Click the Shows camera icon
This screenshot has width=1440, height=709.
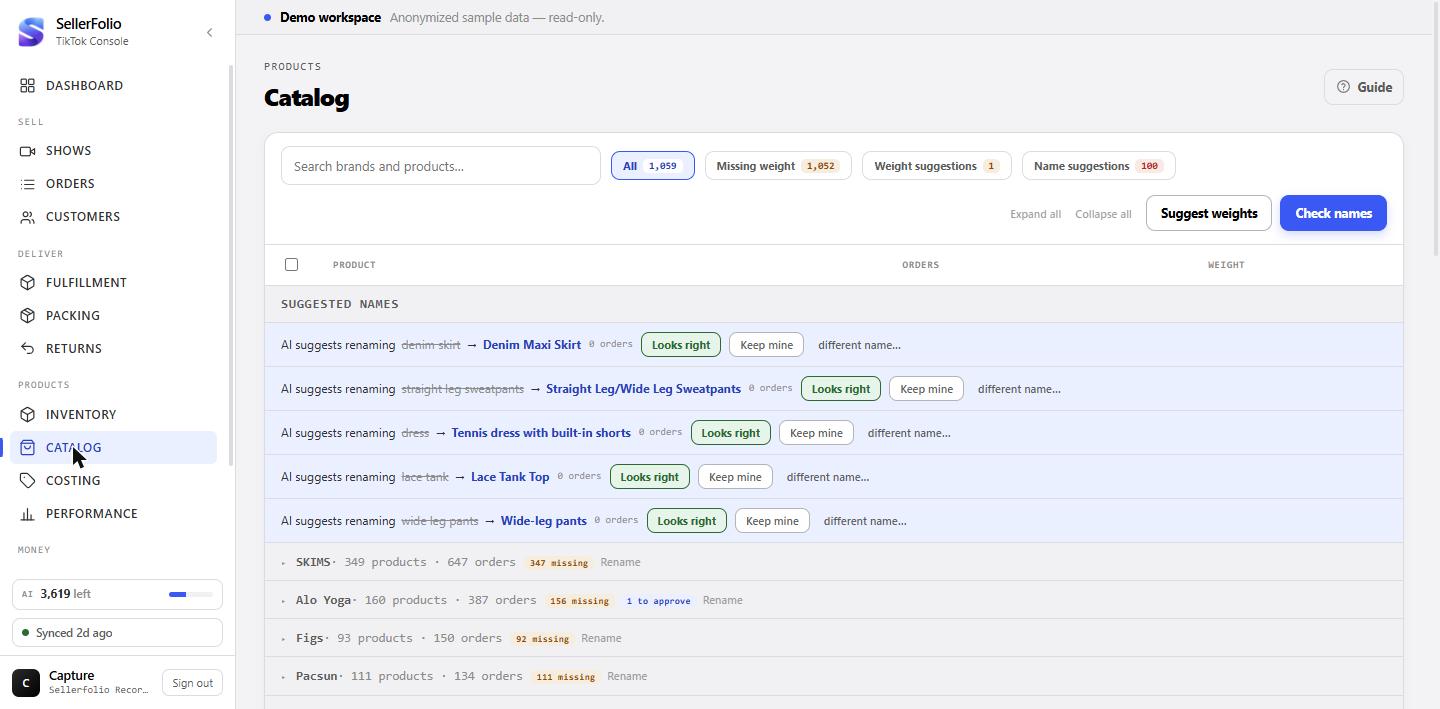click(28, 151)
